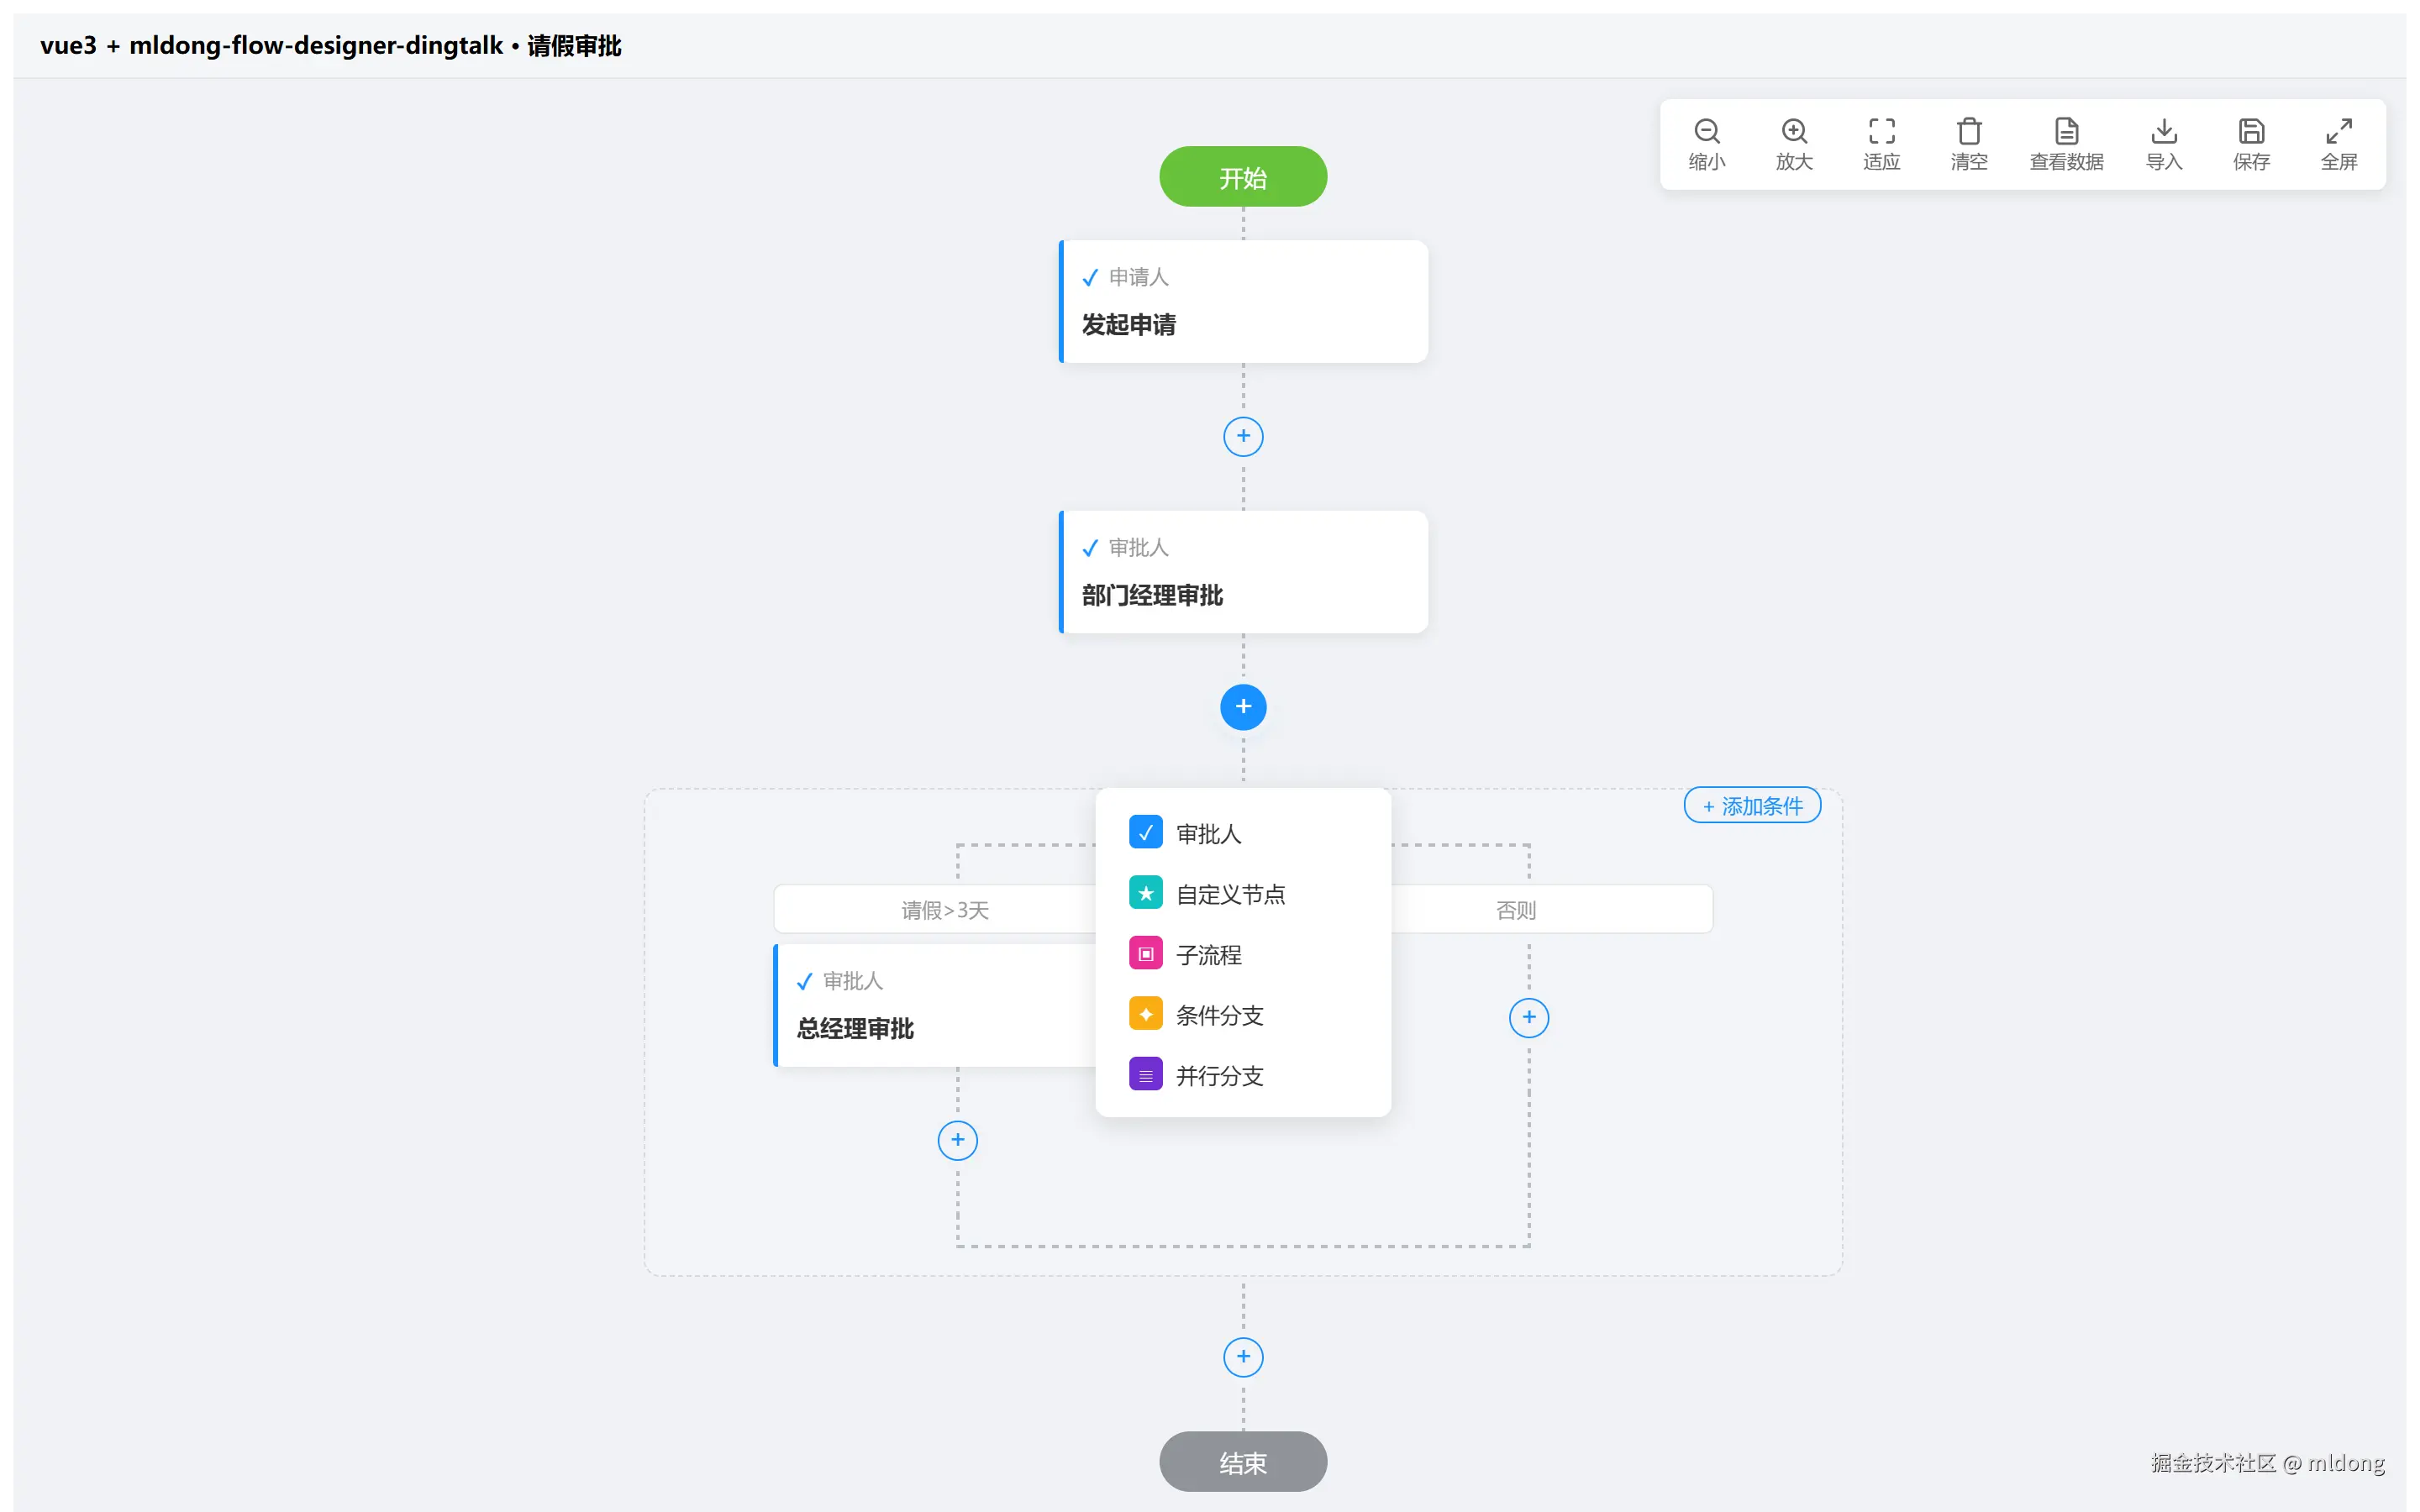Click plus button above 结束 node
The width and height of the screenshot is (2420, 1512).
(x=1243, y=1357)
